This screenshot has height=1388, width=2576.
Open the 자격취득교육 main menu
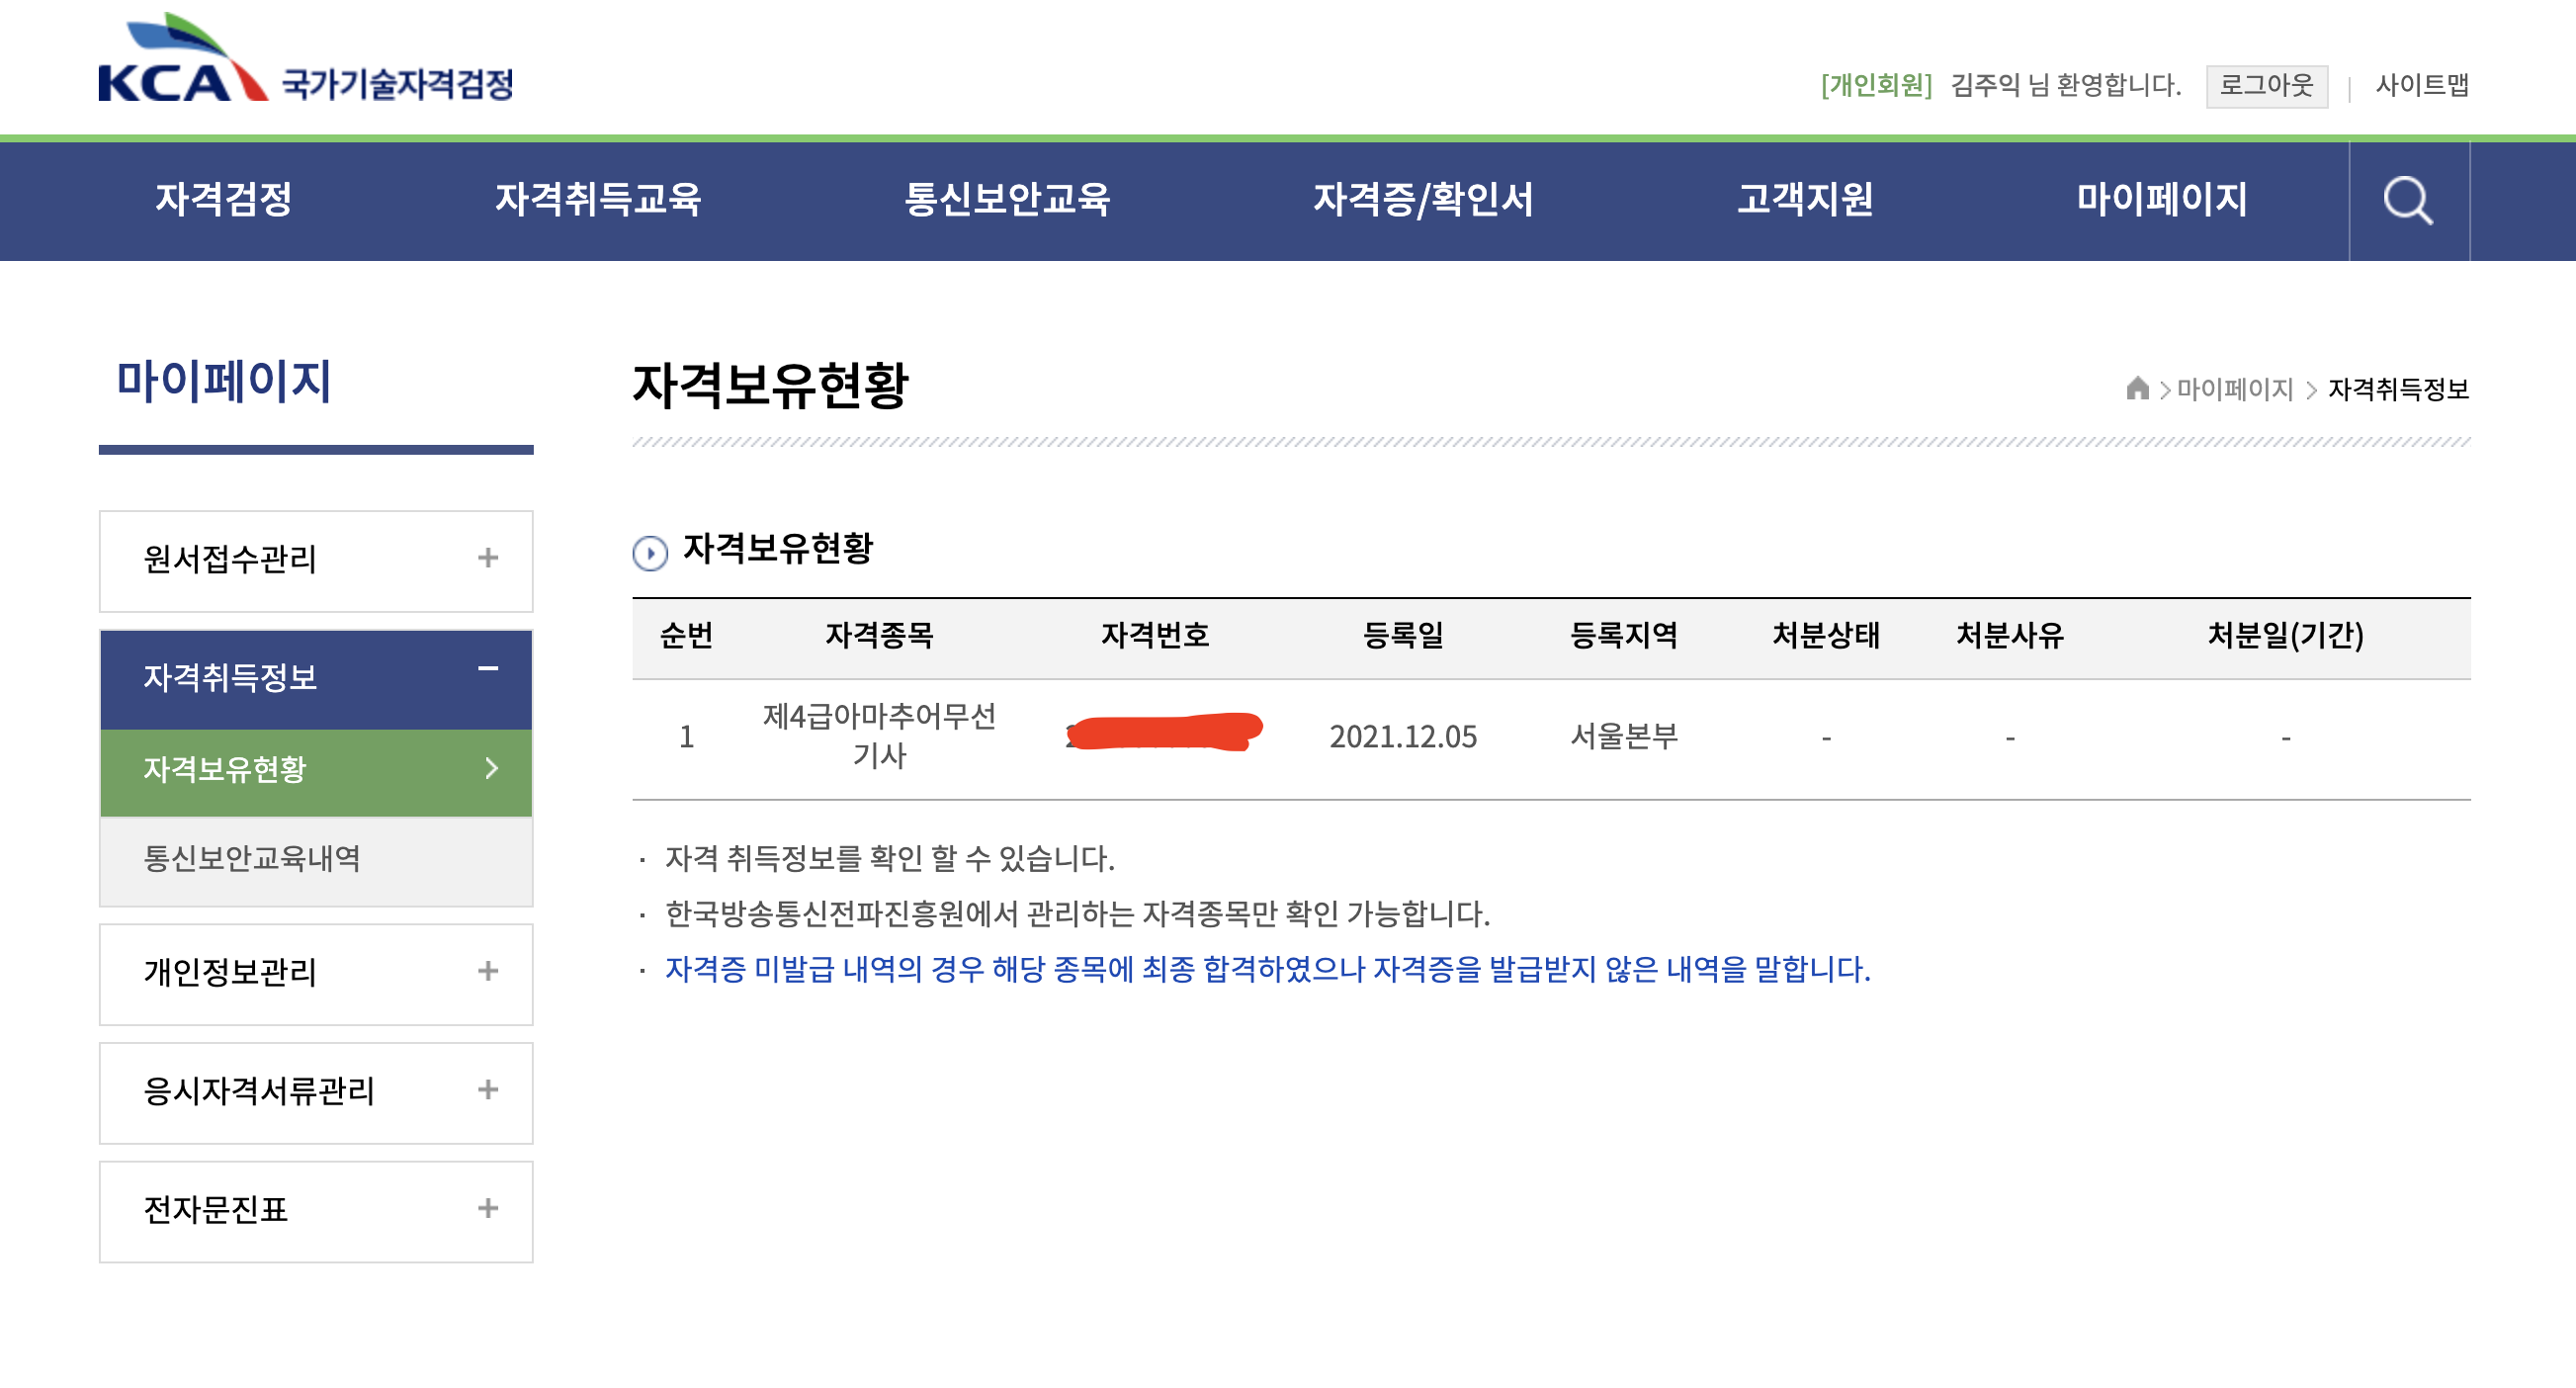pos(598,199)
